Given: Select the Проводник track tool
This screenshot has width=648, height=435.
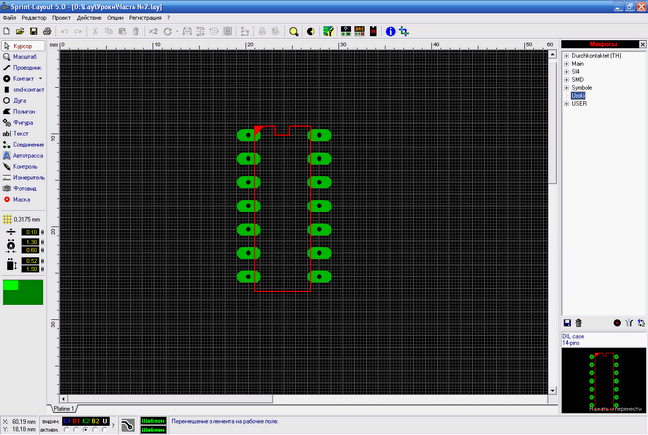Looking at the screenshot, I should point(23,68).
